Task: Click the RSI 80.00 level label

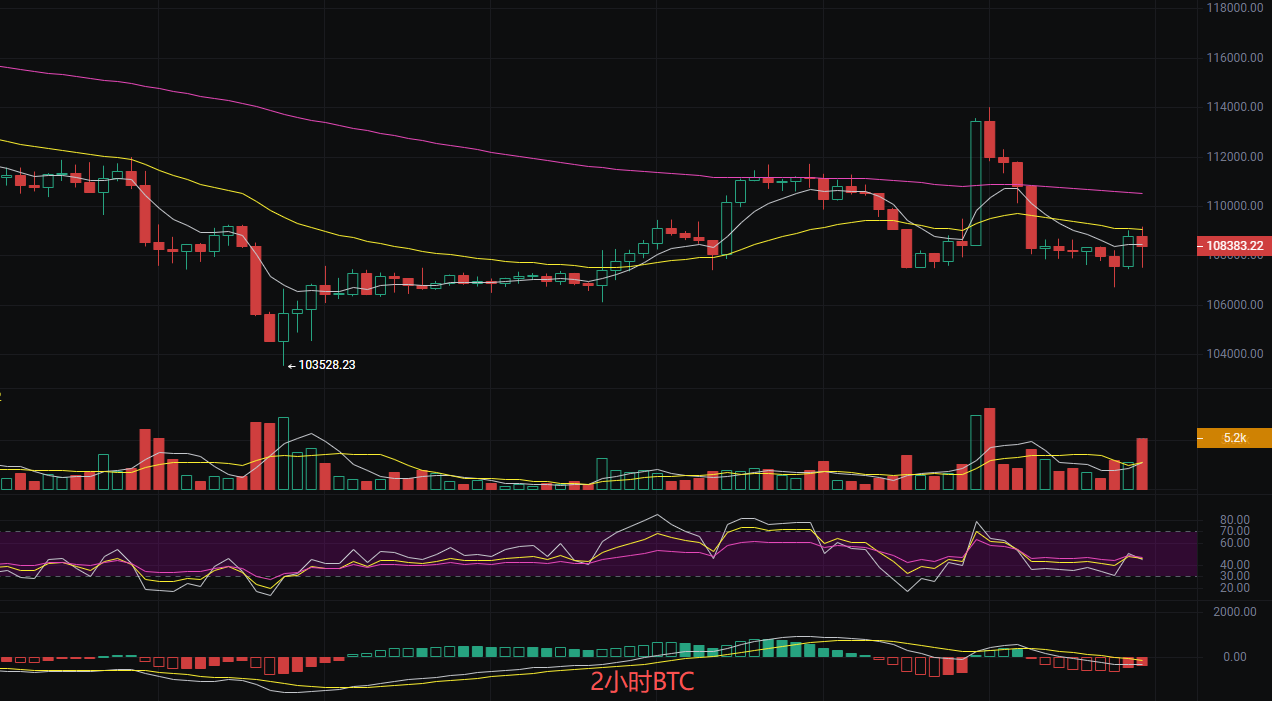Action: [1235, 520]
